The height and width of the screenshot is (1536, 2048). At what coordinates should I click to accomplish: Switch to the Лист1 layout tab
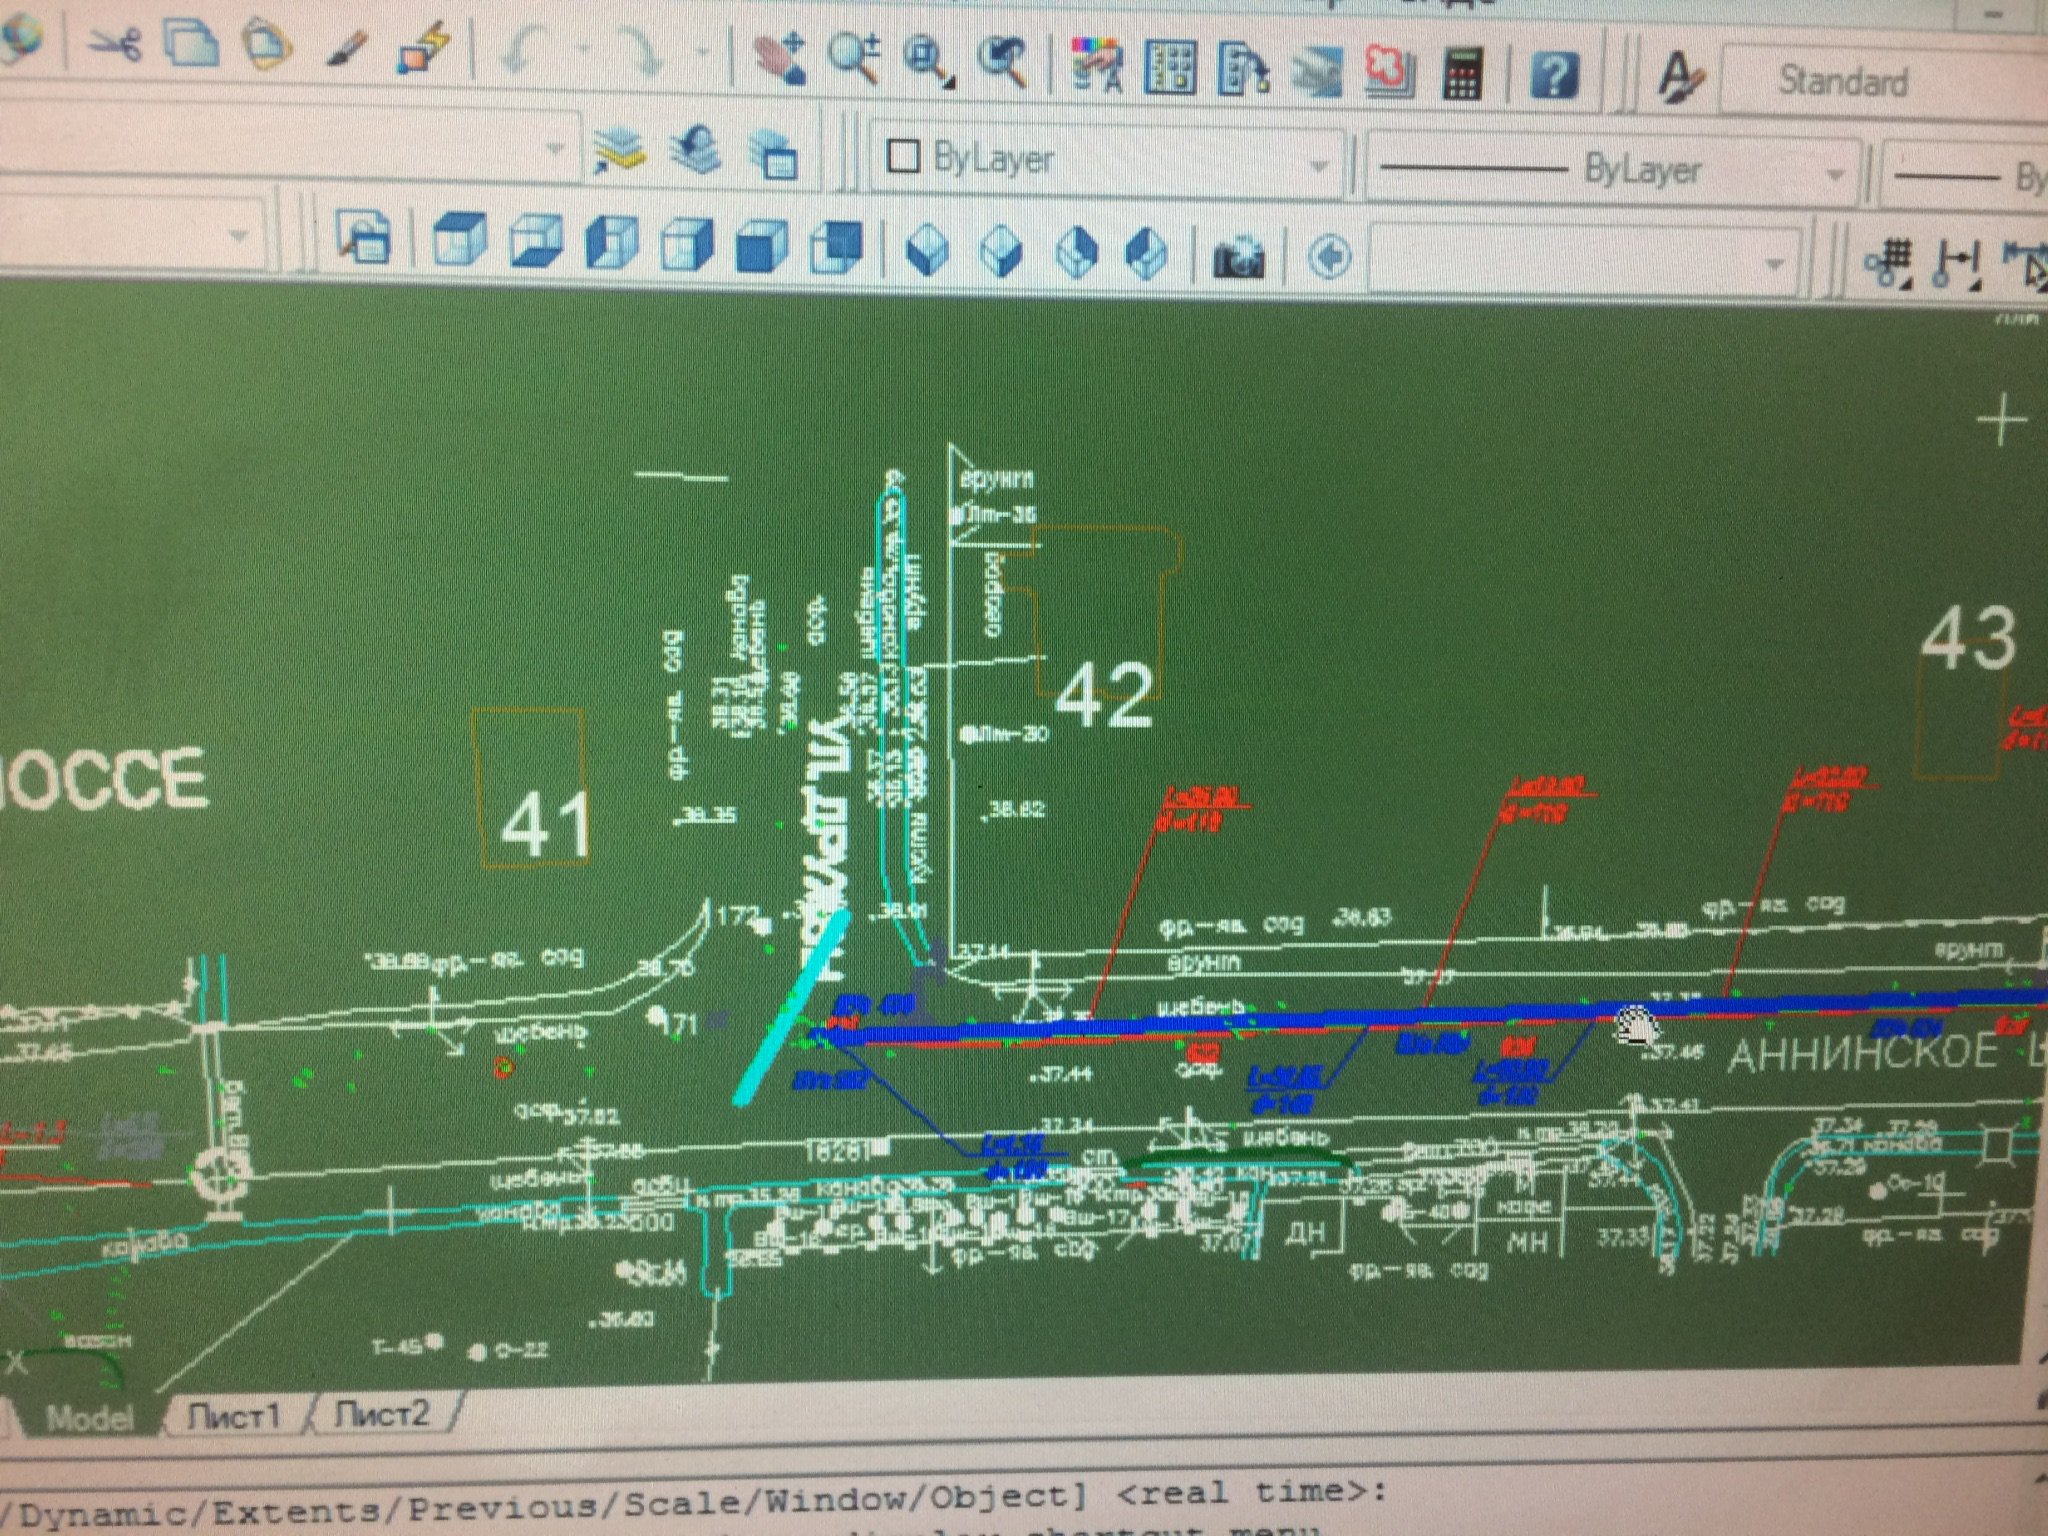[x=234, y=1416]
